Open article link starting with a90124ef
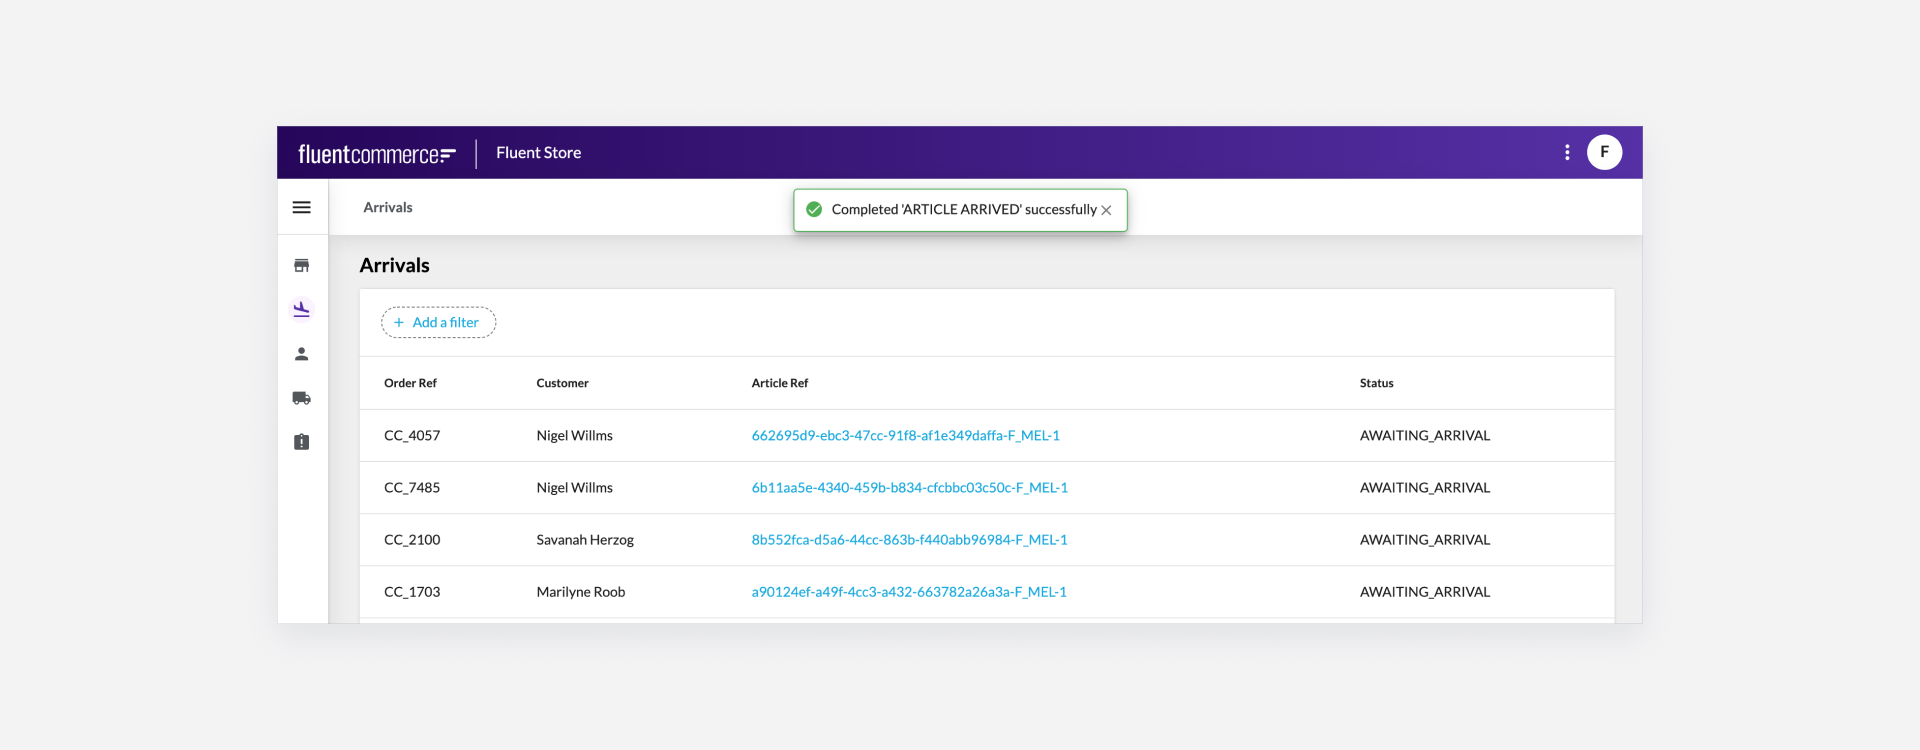Screen dimensions: 1920x750 click(908, 592)
